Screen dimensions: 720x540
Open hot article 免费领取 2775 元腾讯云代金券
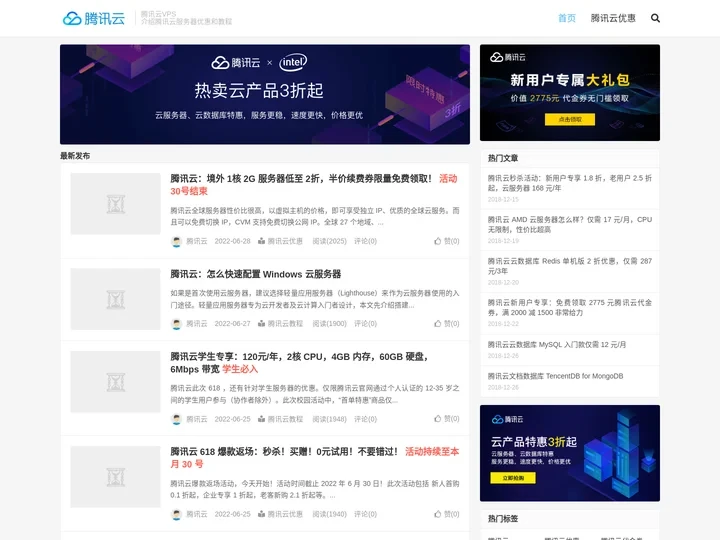[569, 307]
